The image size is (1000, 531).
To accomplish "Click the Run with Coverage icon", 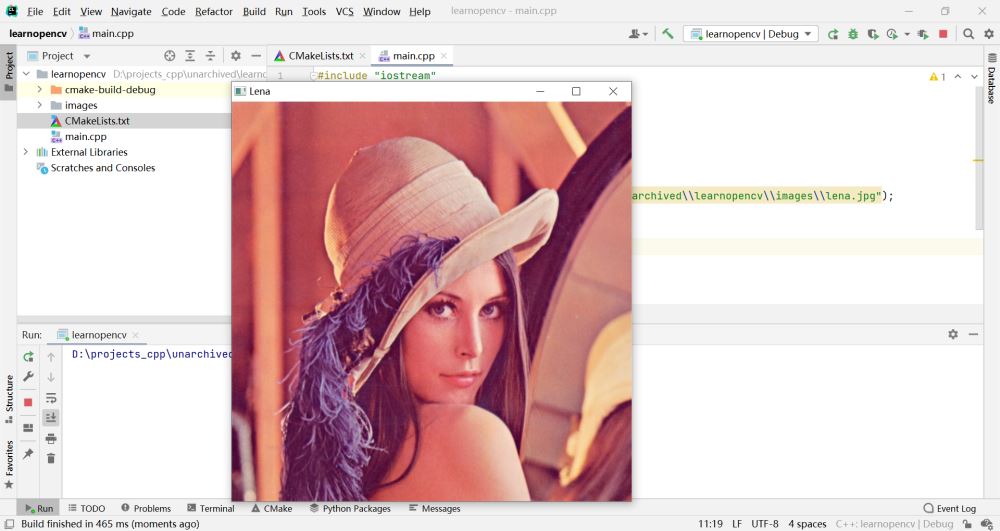I will pyautogui.click(x=872, y=34).
